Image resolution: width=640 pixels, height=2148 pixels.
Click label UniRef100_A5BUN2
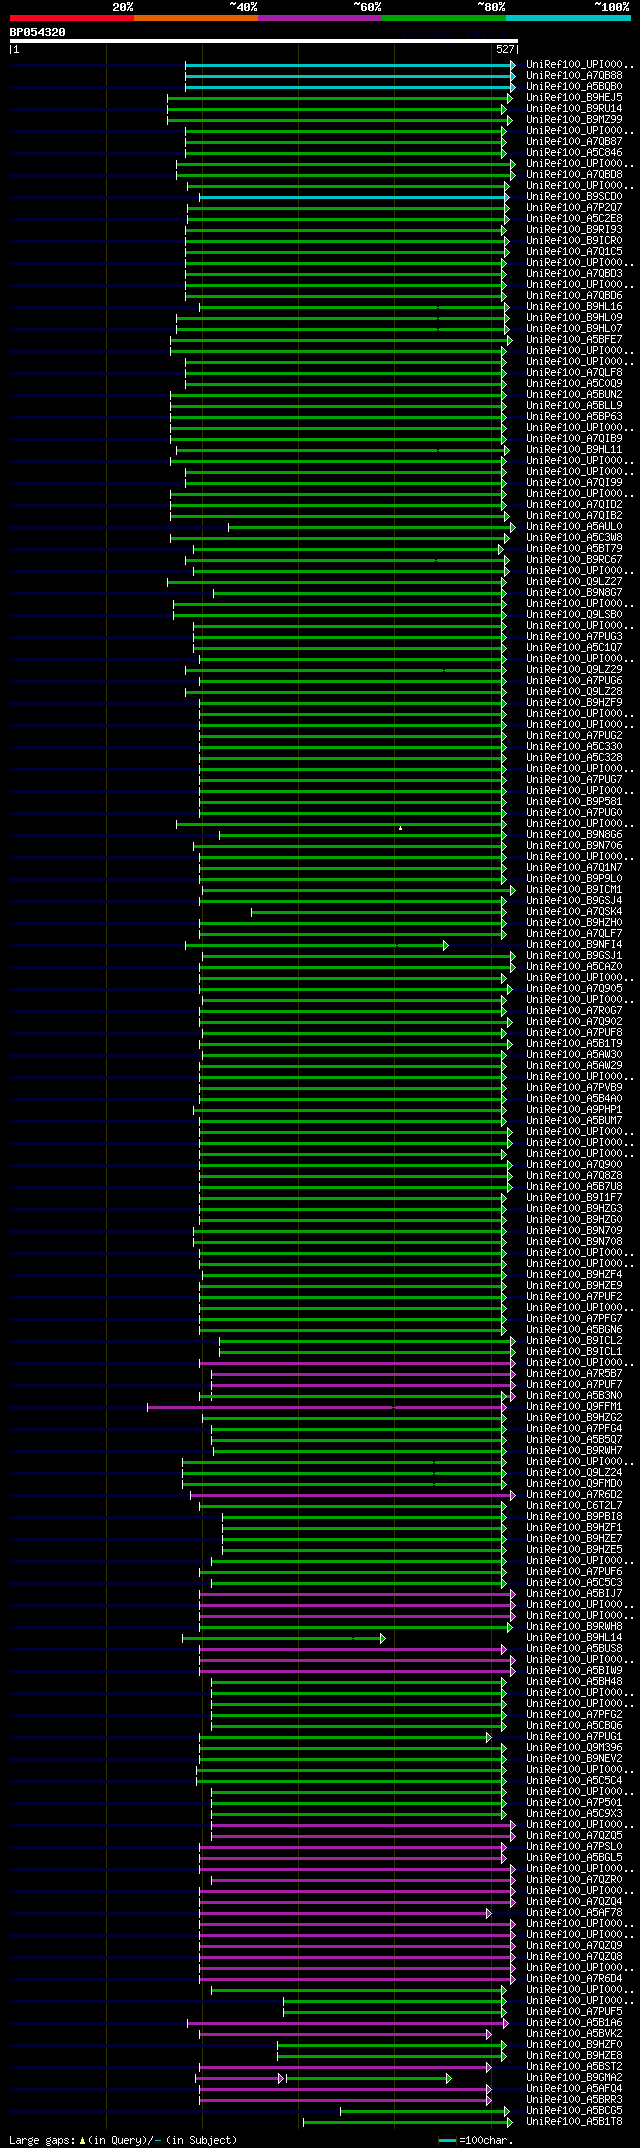(x=574, y=394)
